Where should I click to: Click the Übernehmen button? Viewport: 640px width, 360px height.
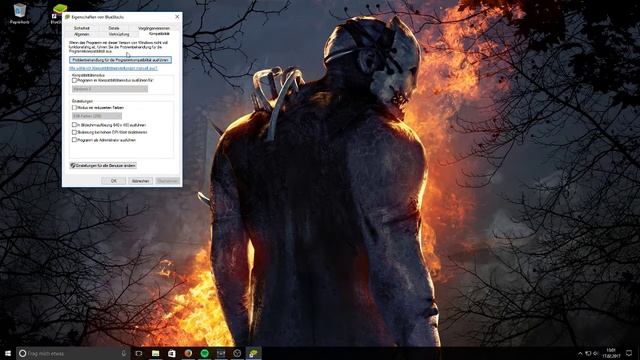click(x=168, y=181)
